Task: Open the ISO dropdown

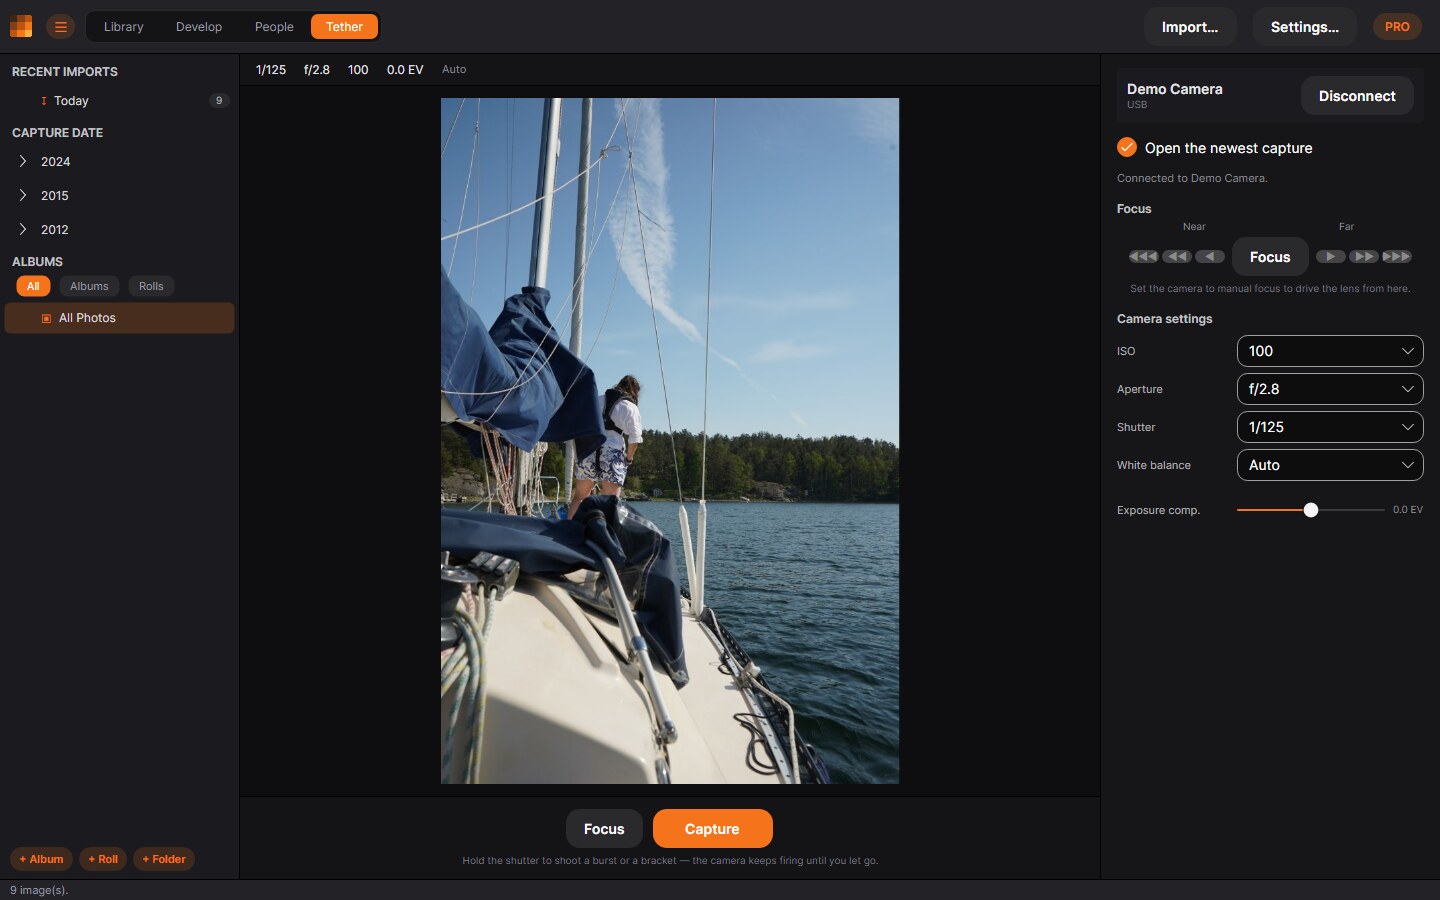Action: (x=1330, y=351)
